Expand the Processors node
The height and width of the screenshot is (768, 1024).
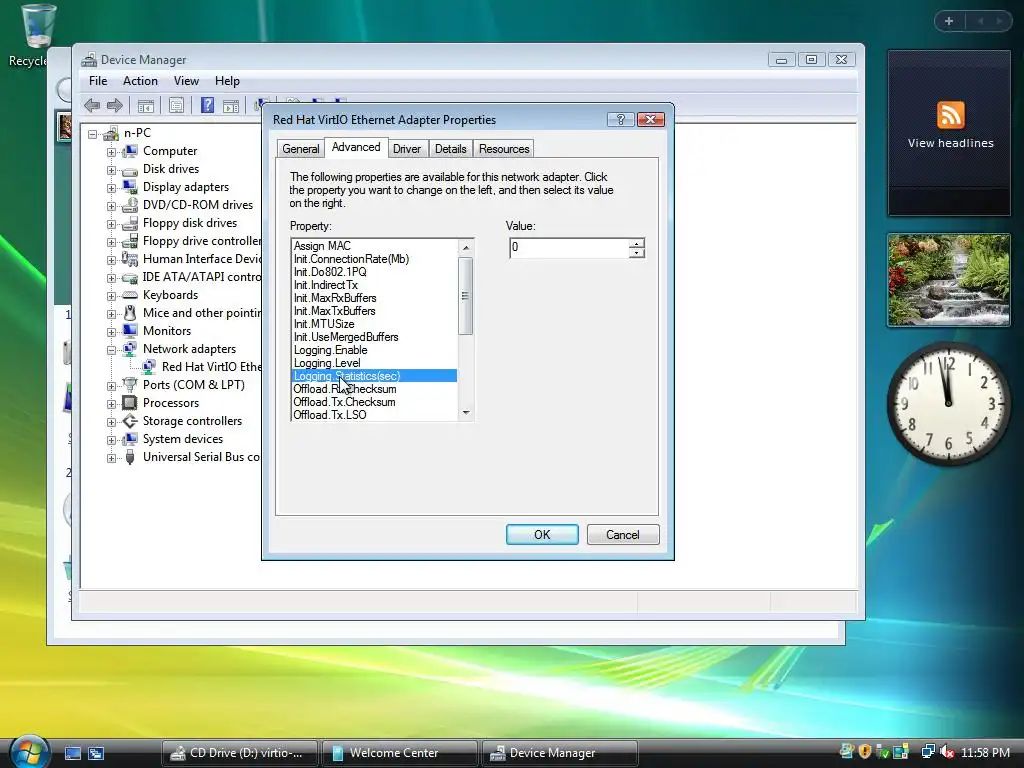tap(111, 404)
